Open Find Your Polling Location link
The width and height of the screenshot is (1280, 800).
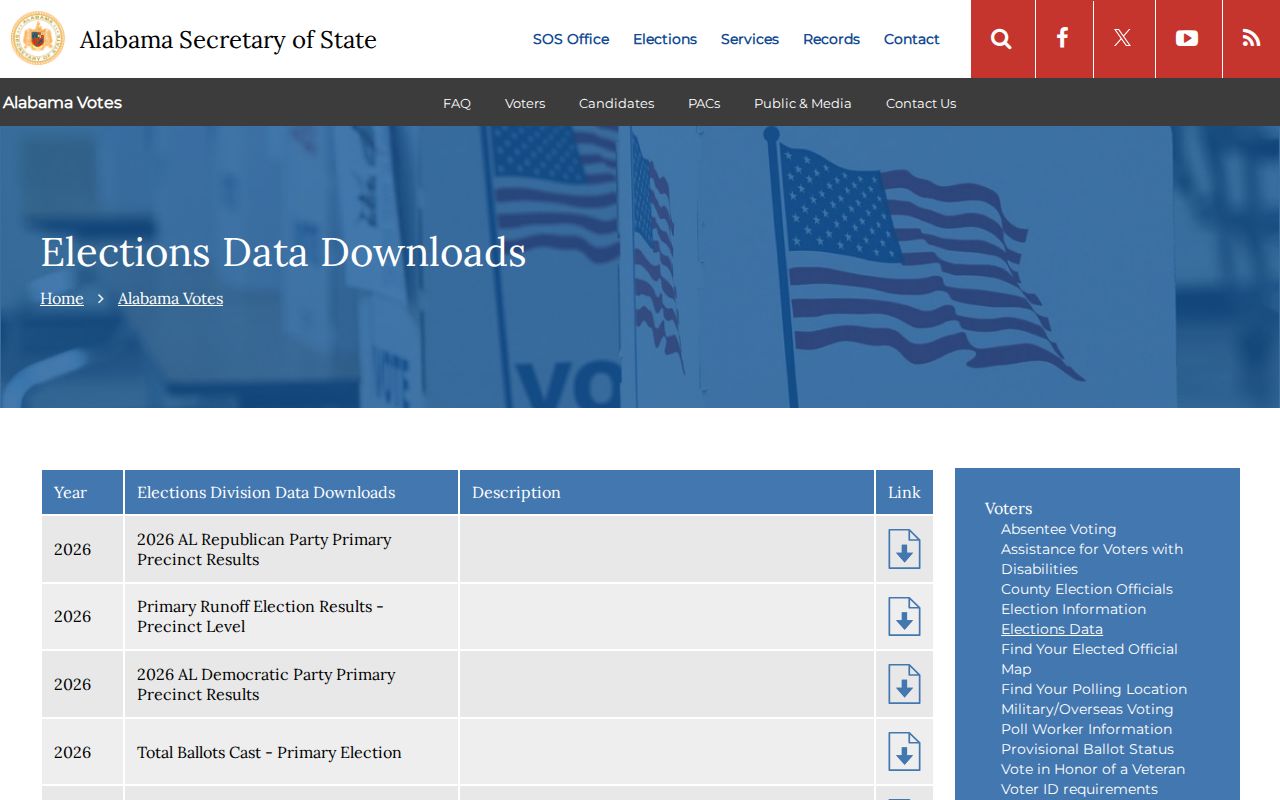click(x=1094, y=689)
